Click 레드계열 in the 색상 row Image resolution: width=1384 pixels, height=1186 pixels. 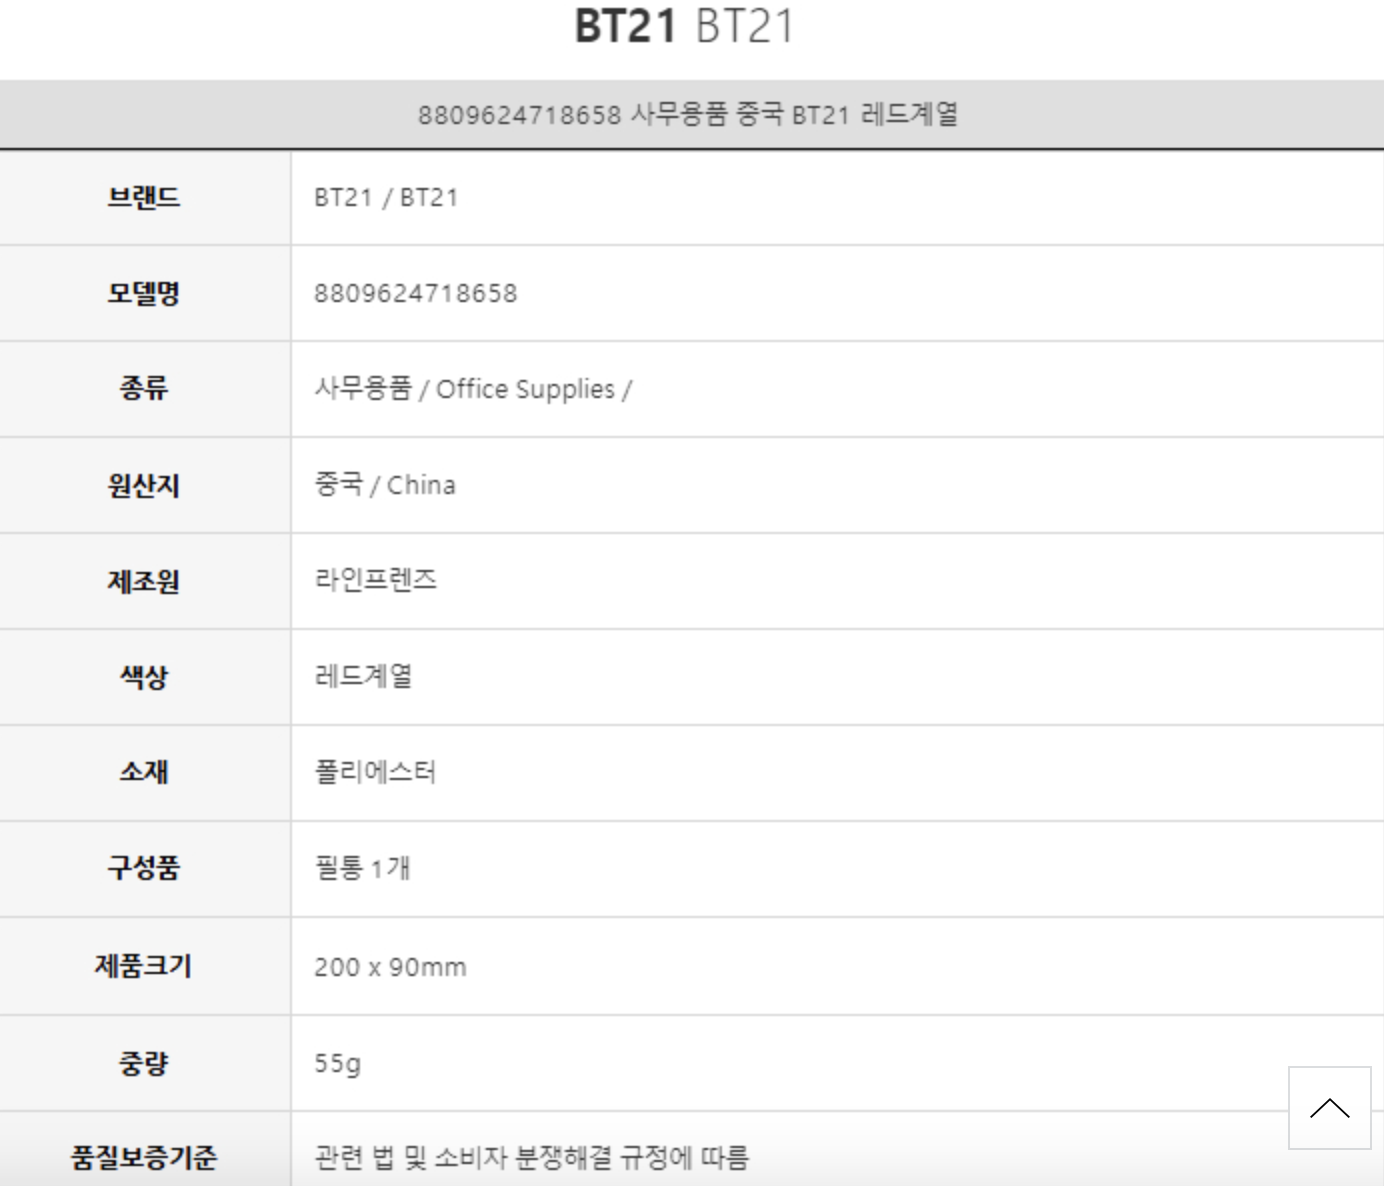click(x=363, y=677)
